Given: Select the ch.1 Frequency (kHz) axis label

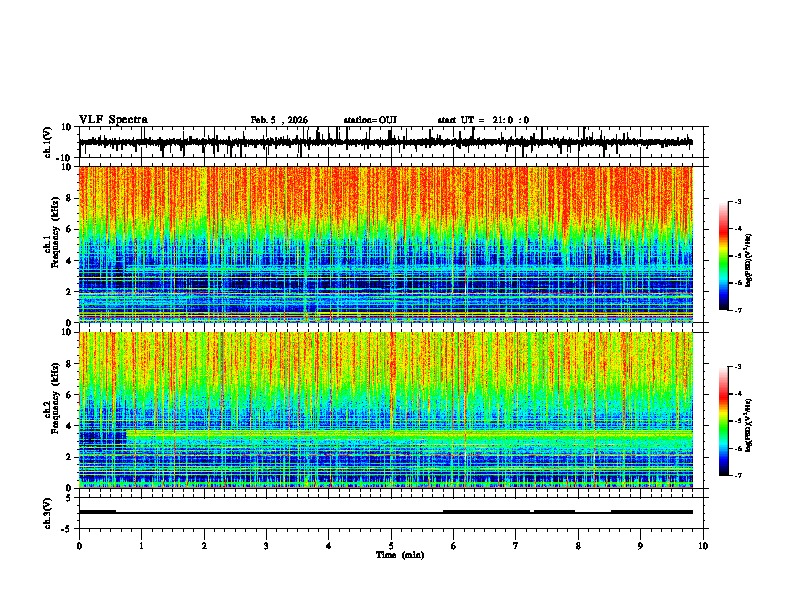Looking at the screenshot, I should 54,232.
